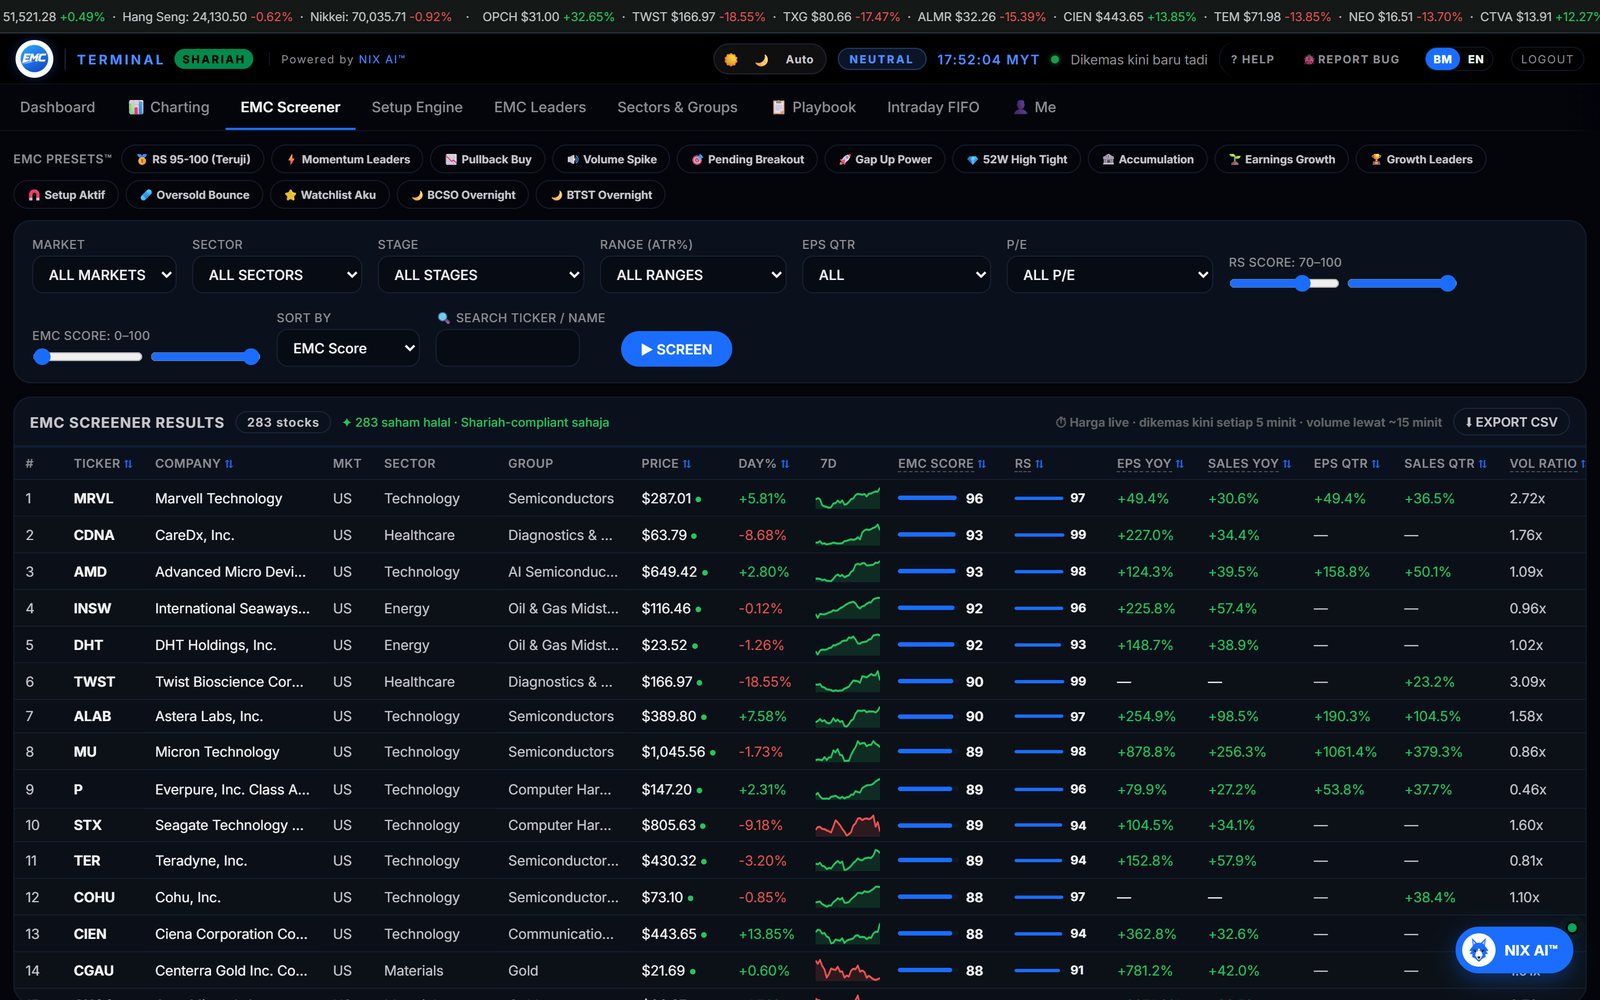The width and height of the screenshot is (1600, 1000).
Task: Switch language to EN
Action: coord(1476,59)
